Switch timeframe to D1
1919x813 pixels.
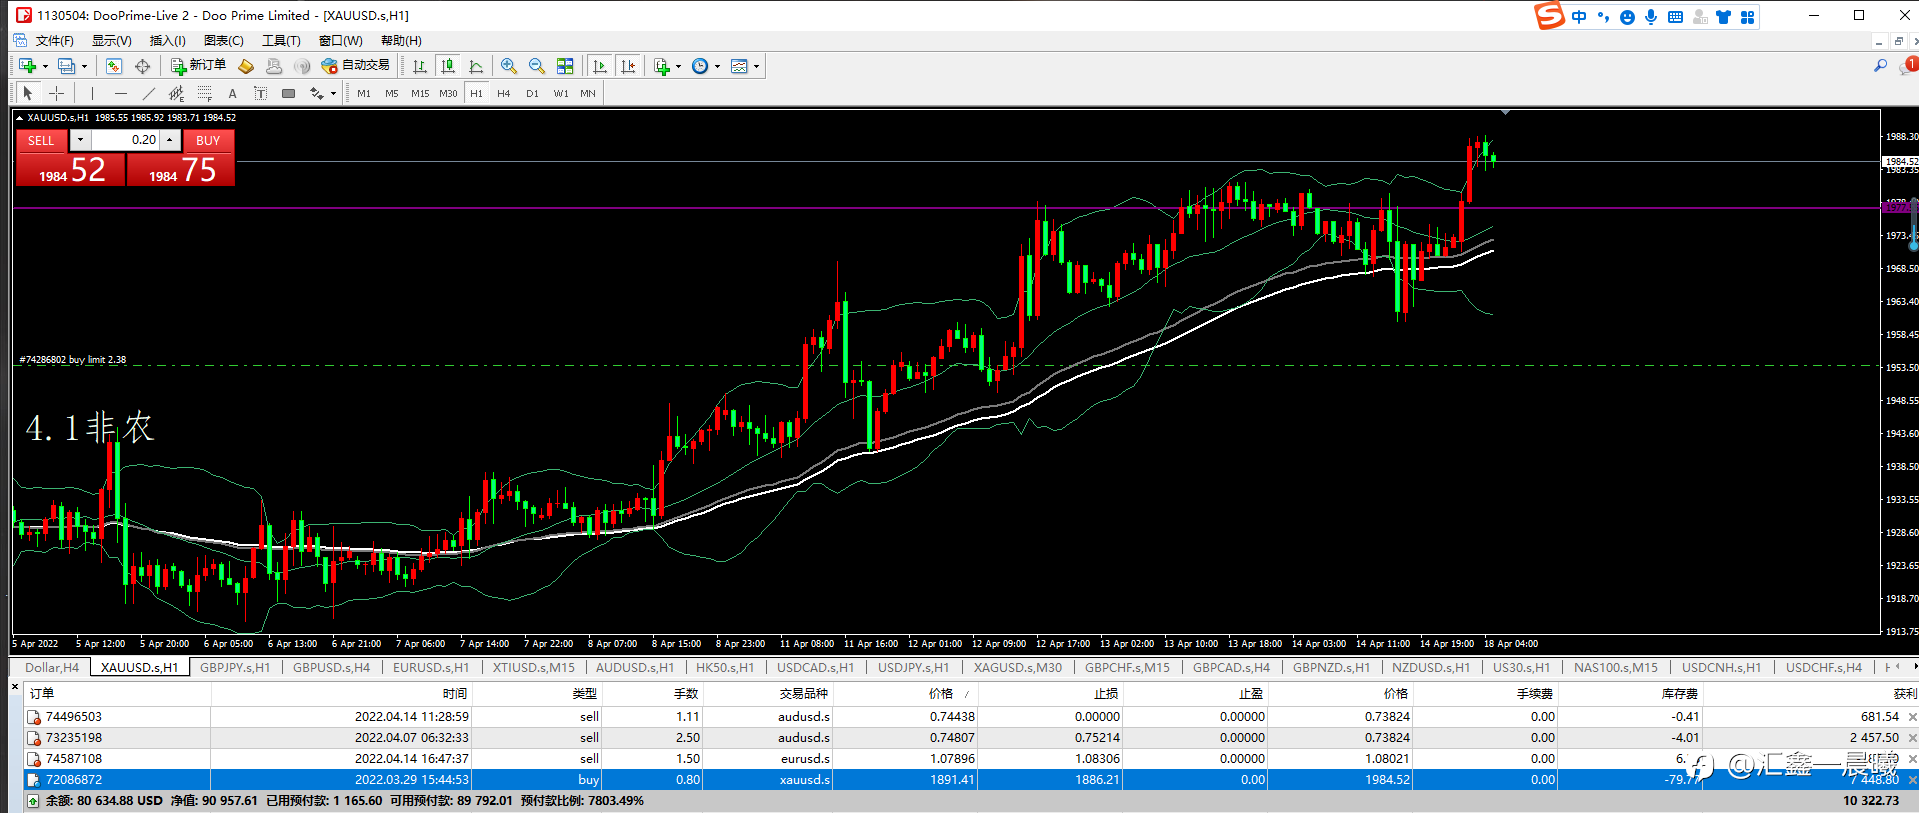pos(532,93)
